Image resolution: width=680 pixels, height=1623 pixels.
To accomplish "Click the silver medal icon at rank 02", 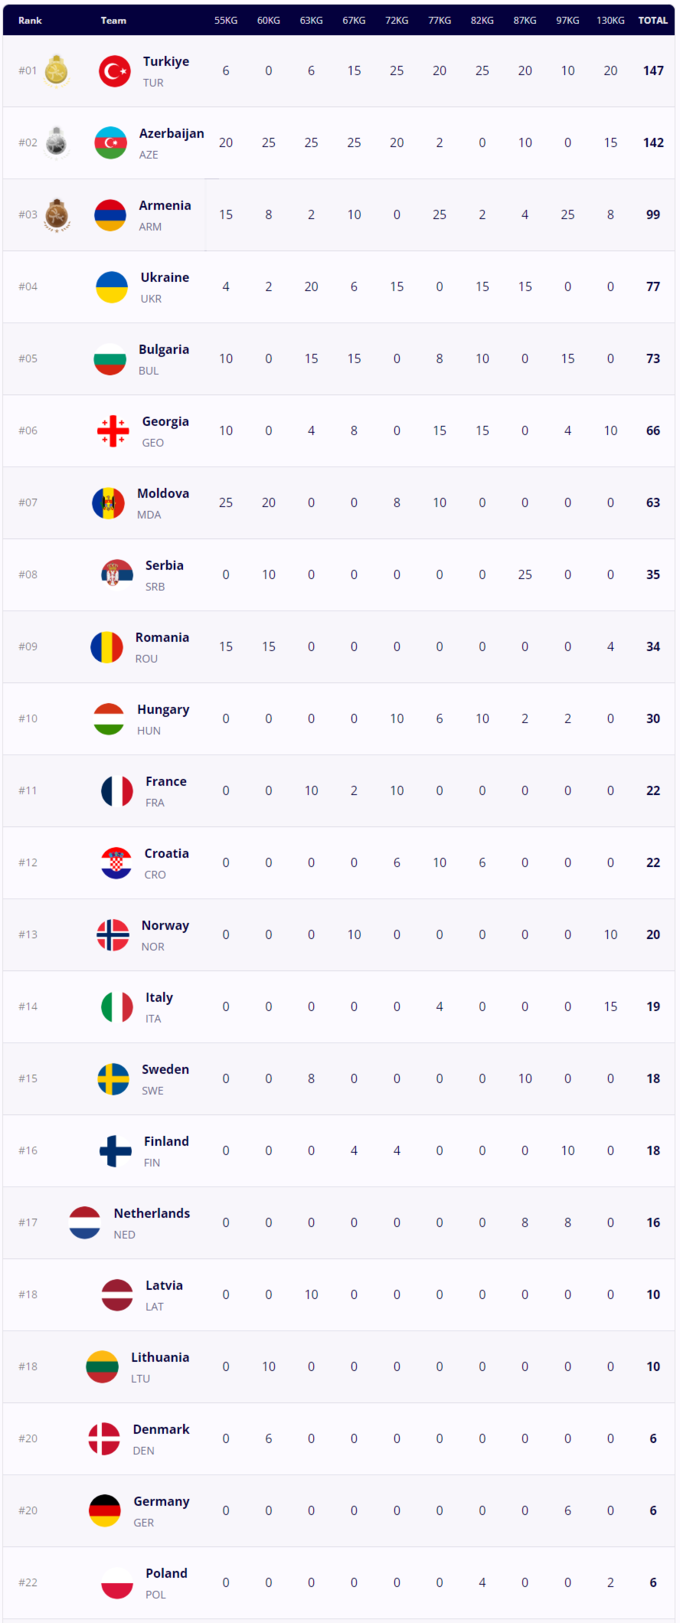I will tap(56, 143).
